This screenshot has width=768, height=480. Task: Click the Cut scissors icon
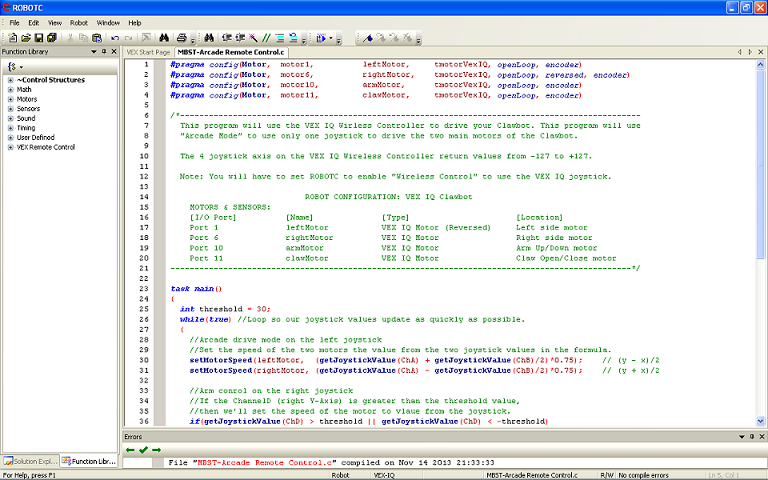coord(70,38)
